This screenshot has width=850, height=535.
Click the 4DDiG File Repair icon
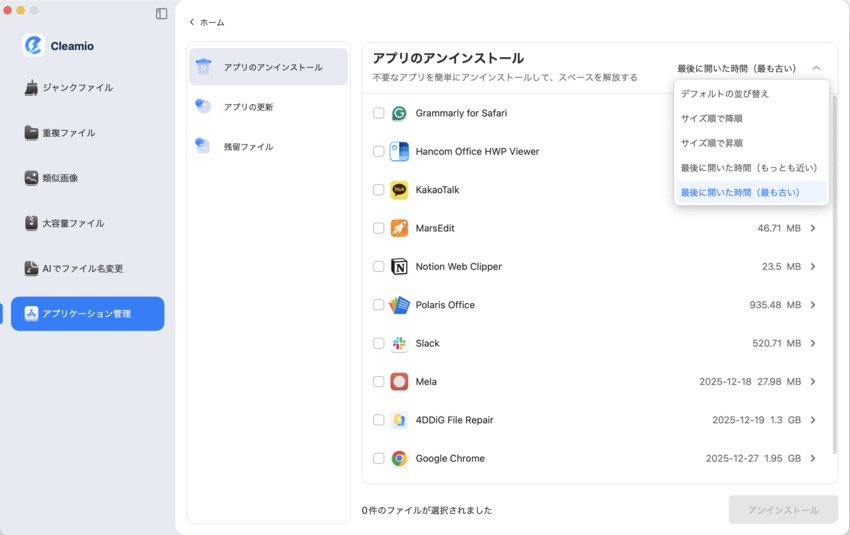[399, 420]
